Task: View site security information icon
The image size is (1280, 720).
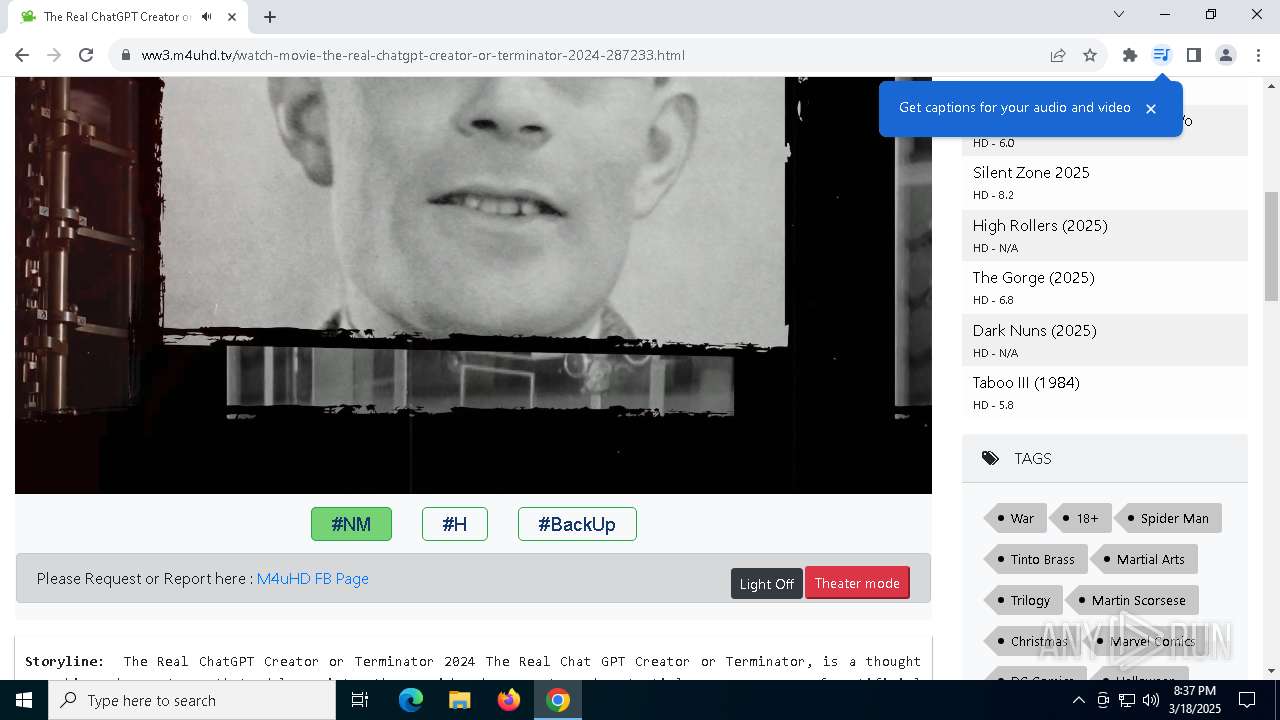Action: coord(126,55)
